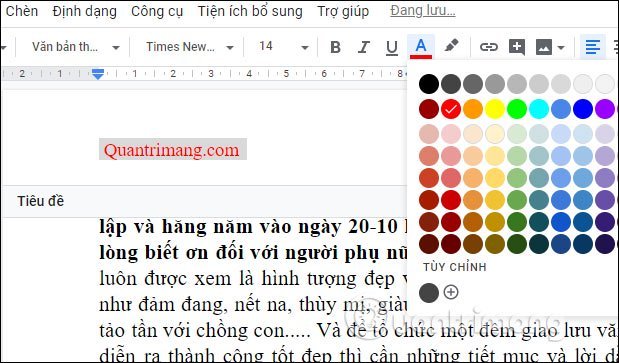Insert an image with the picture icon
Image resolution: width=619 pixels, height=363 pixels.
544,48
